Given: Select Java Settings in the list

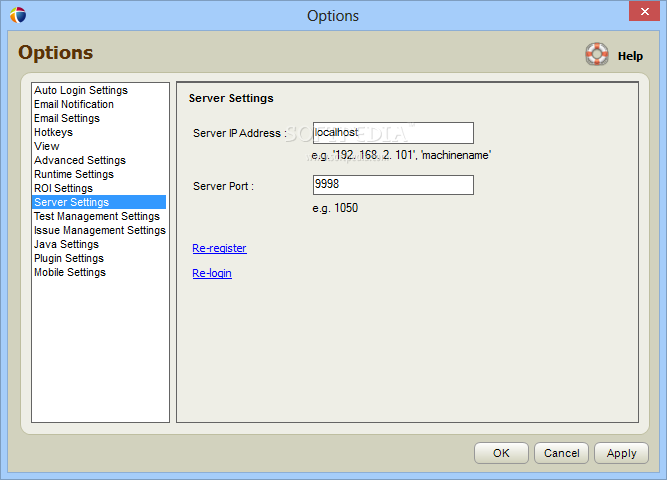Looking at the screenshot, I should coord(66,244).
